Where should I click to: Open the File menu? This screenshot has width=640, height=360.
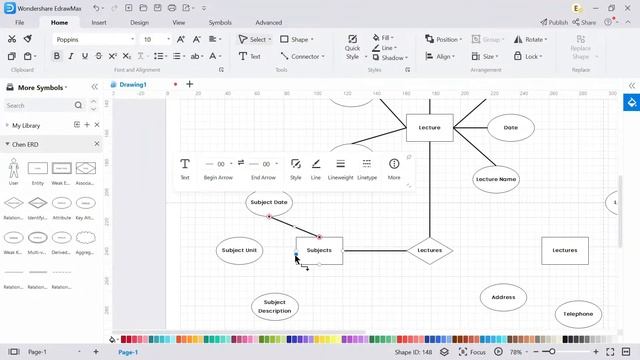(19, 22)
